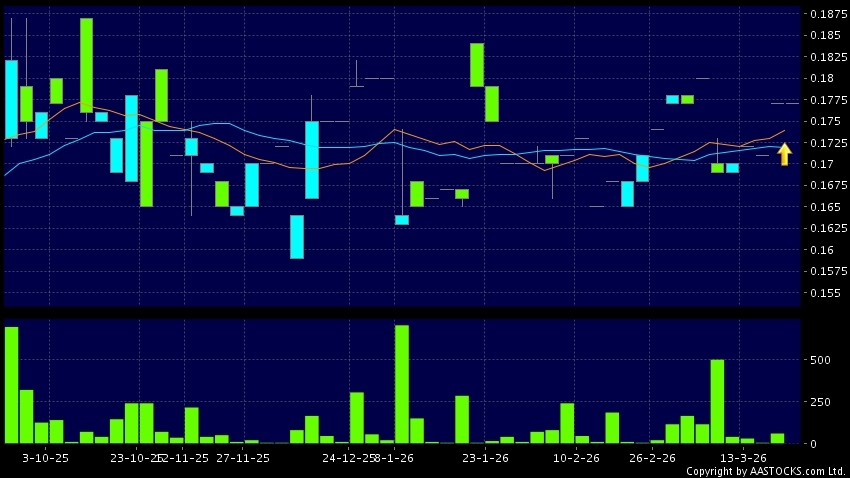The height and width of the screenshot is (478, 850).
Task: Click the tallest volume bar near 8-1-26
Action: 402,384
